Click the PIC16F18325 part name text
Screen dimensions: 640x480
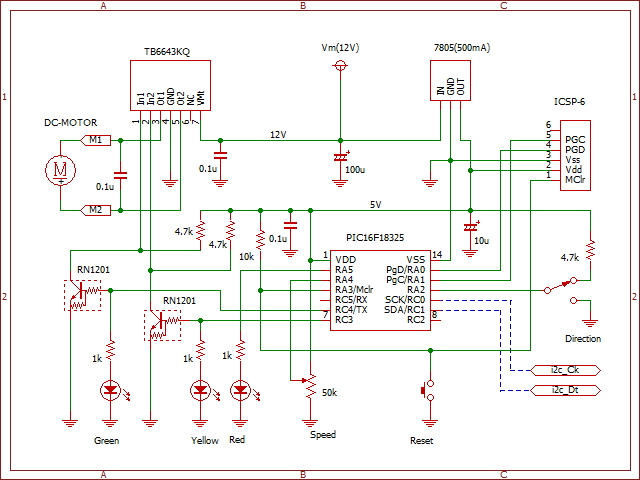pos(375,238)
